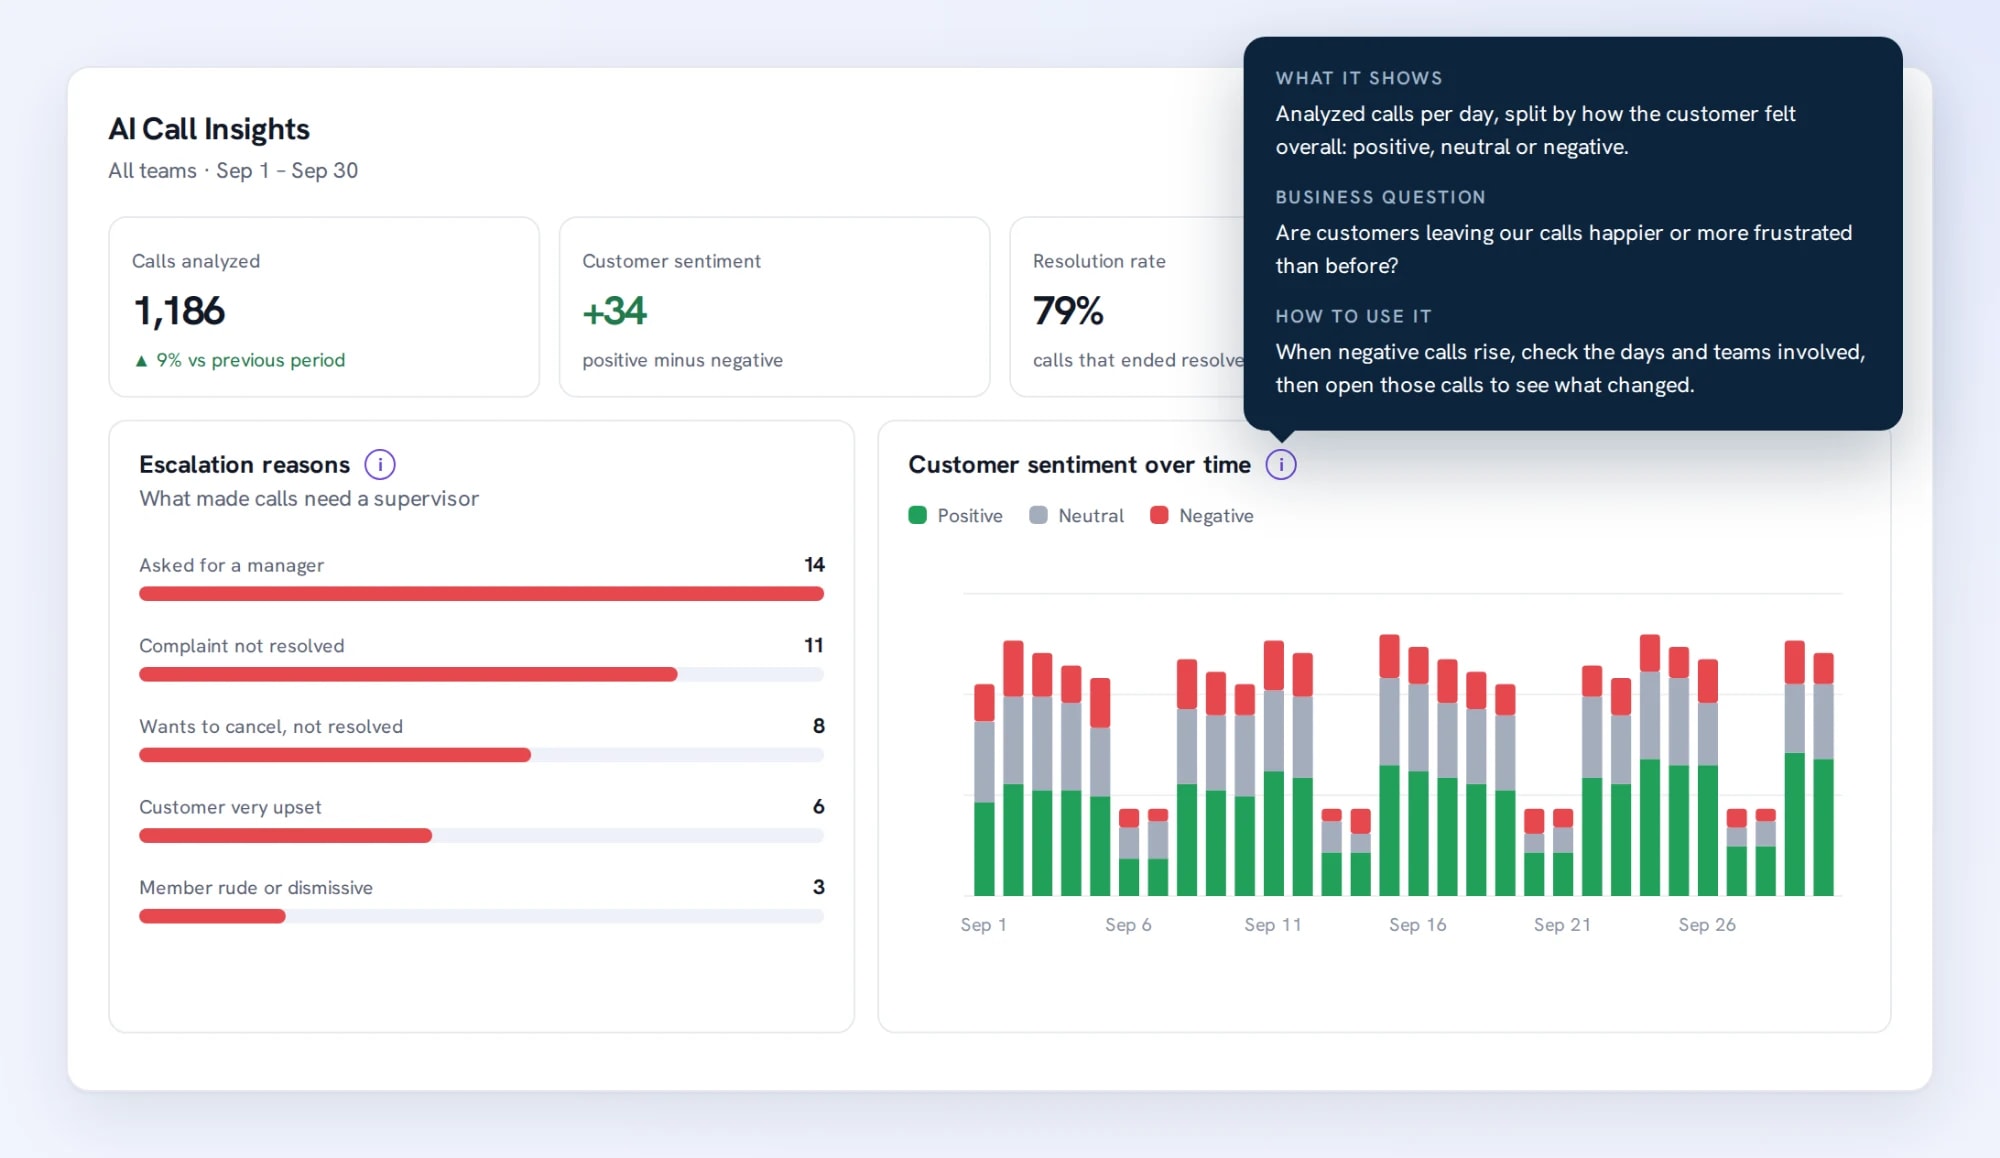Click the 9% vs previous period text

250,360
